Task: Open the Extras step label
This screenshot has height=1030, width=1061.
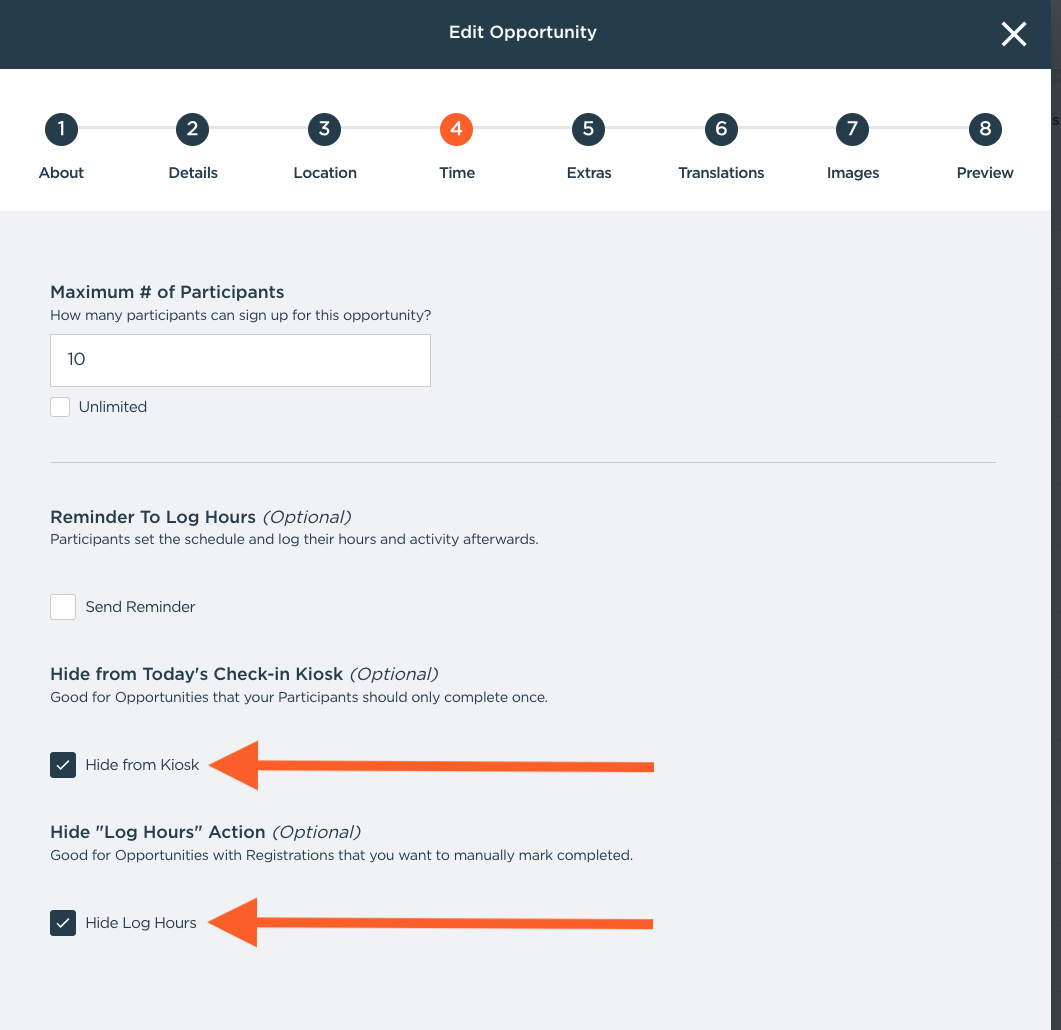Action: point(589,173)
